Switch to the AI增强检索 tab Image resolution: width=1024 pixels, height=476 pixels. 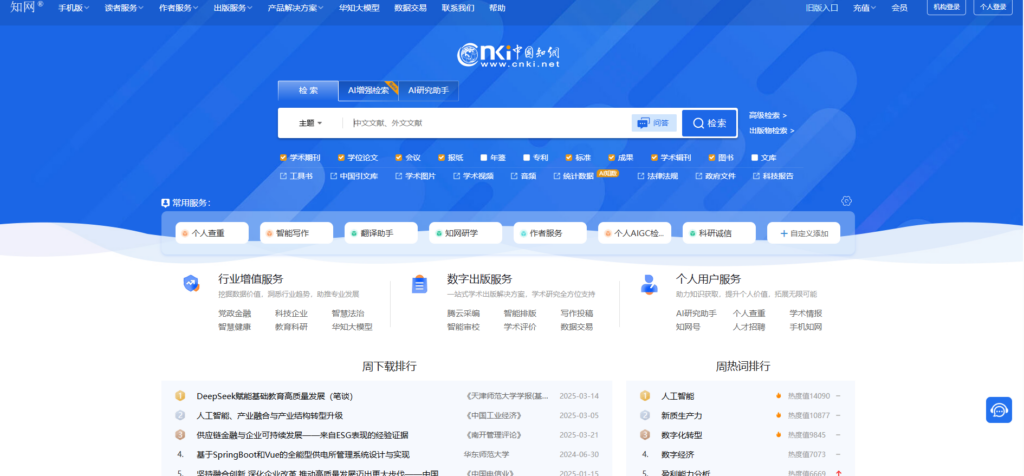coord(369,91)
